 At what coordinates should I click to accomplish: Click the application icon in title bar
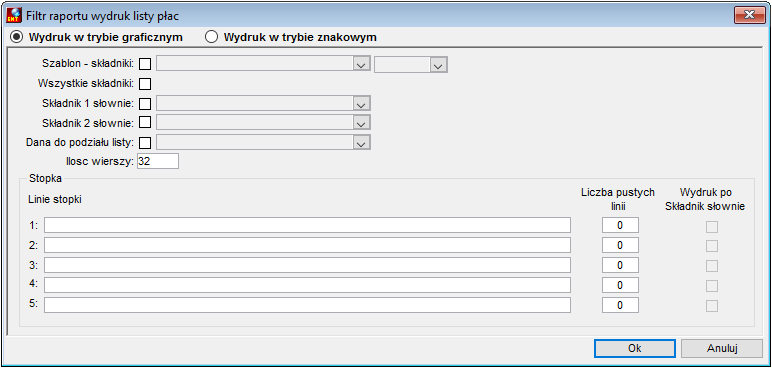tap(13, 15)
